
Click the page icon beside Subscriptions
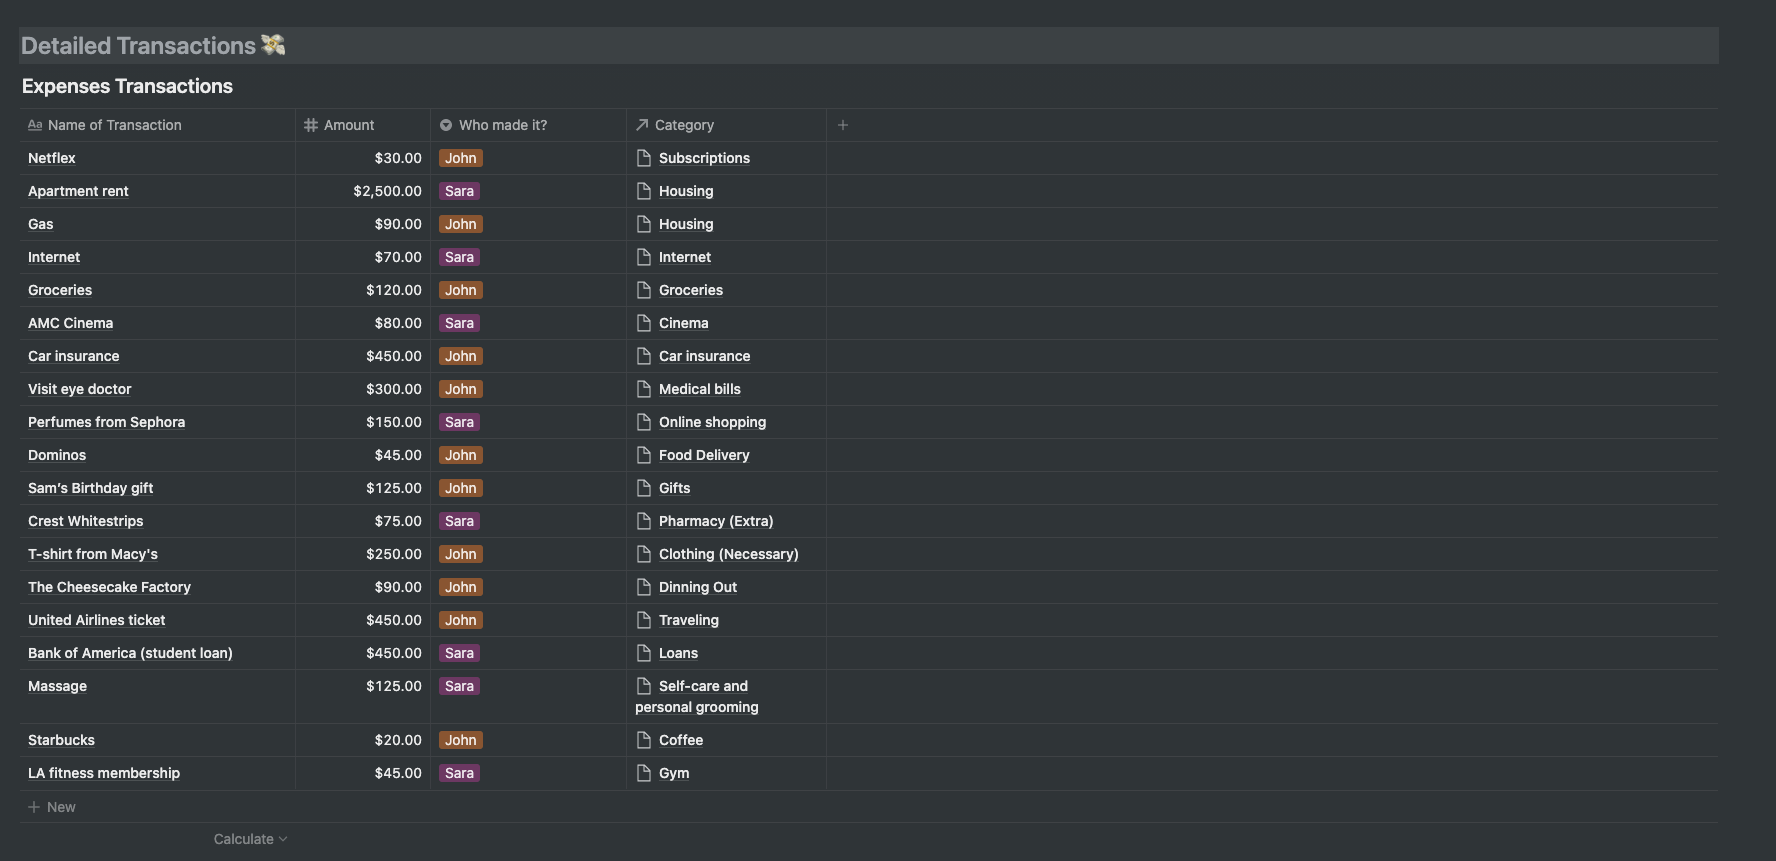point(644,158)
